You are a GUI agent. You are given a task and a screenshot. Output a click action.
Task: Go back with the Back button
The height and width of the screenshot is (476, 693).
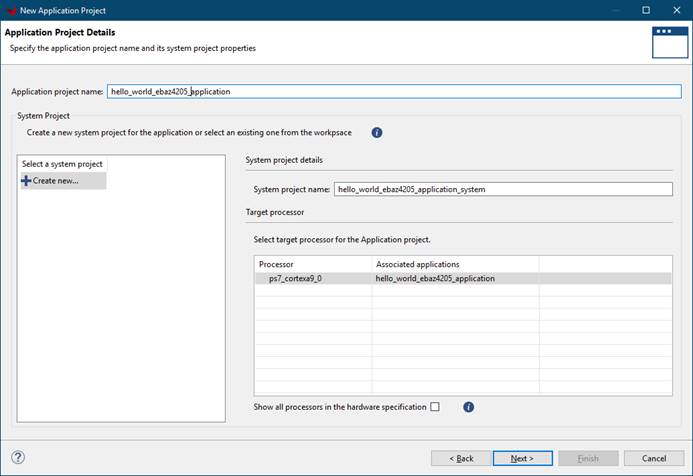tap(460, 458)
